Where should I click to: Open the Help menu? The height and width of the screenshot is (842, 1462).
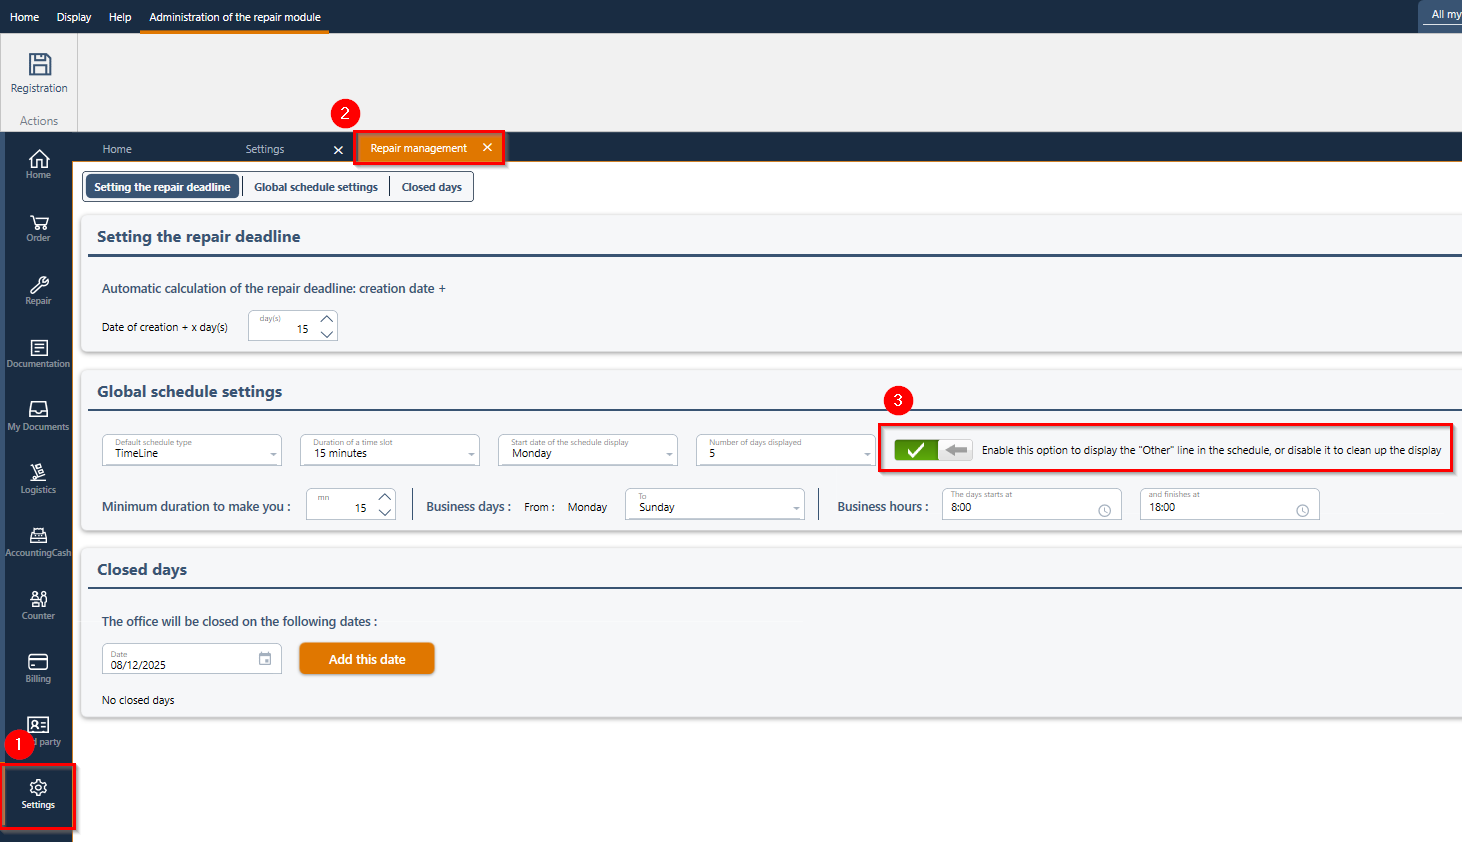120,17
